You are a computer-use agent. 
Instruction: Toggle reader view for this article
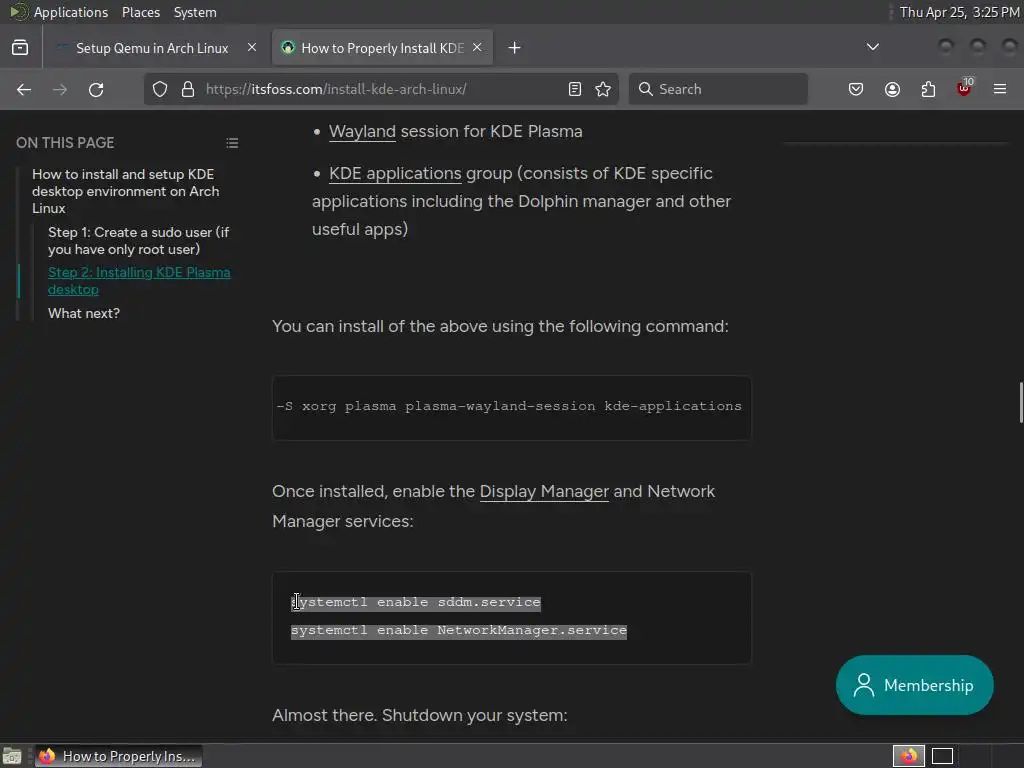575,89
